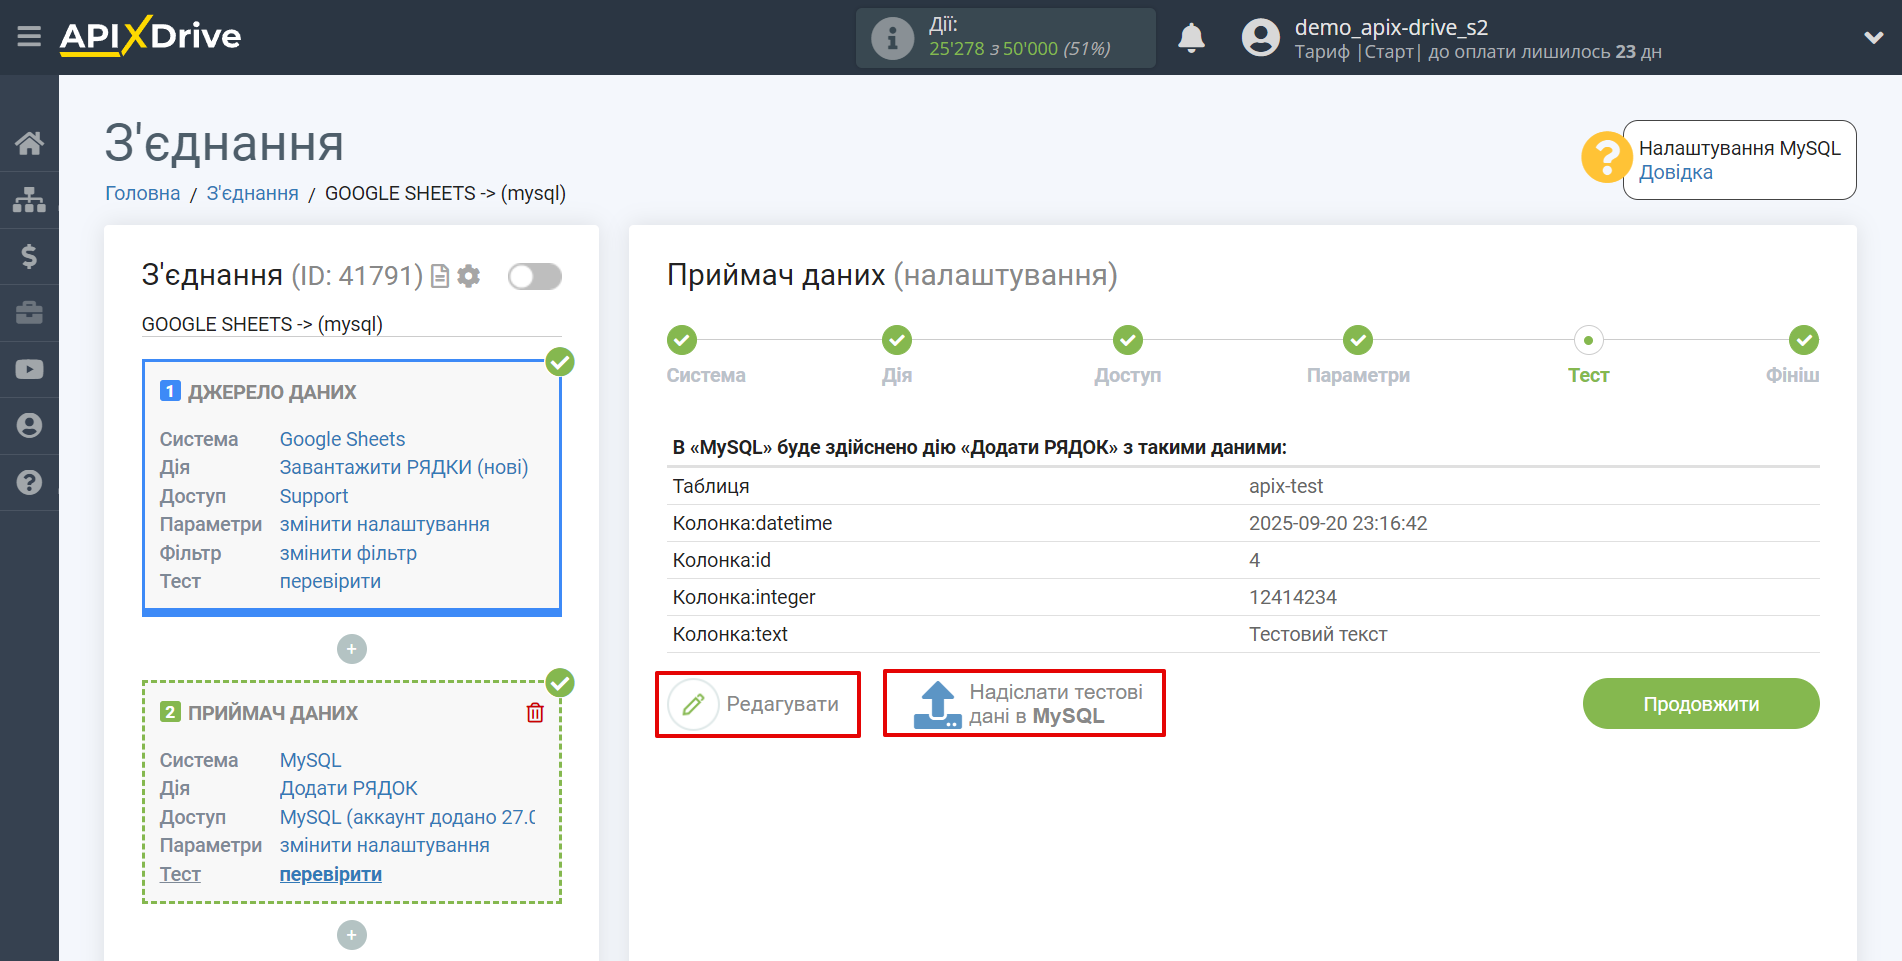Go to Система step
The image size is (1902, 961).
(x=682, y=340)
